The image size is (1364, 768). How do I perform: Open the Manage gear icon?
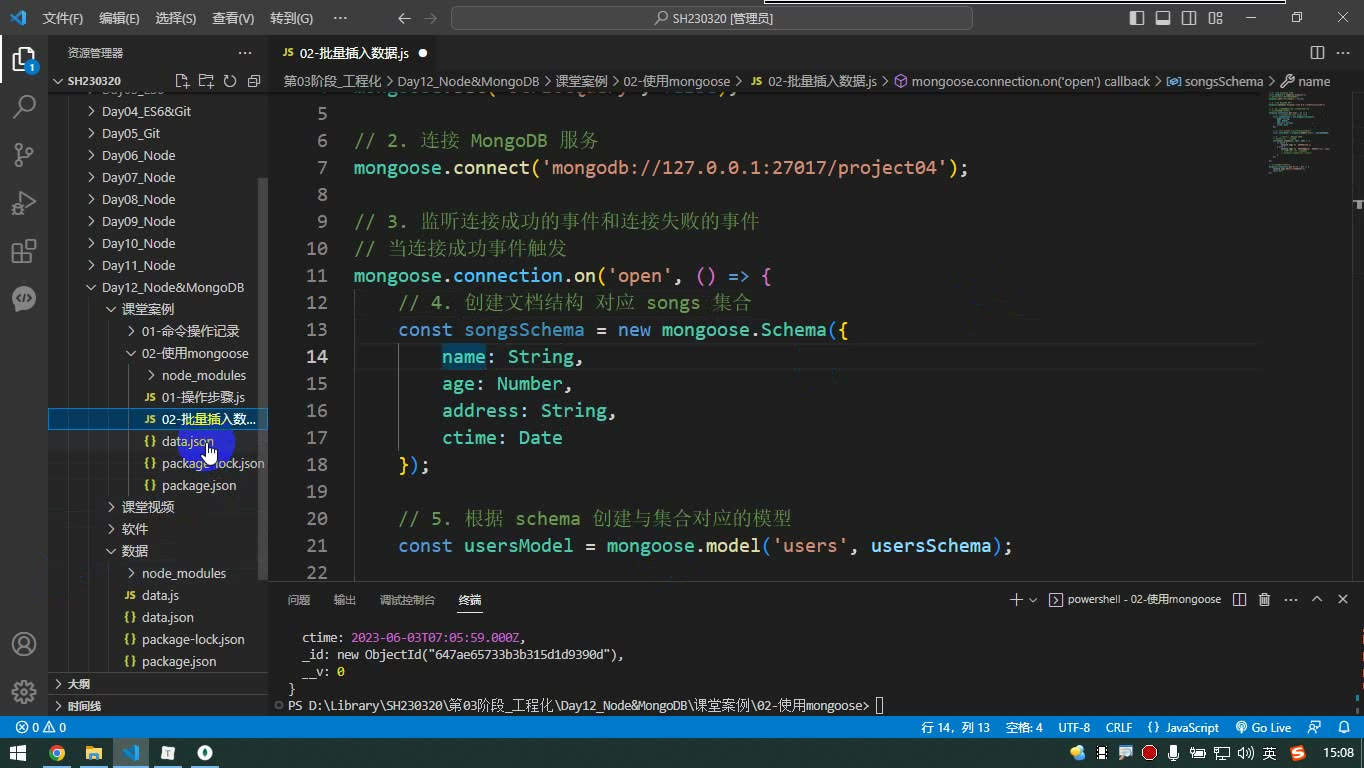24,691
